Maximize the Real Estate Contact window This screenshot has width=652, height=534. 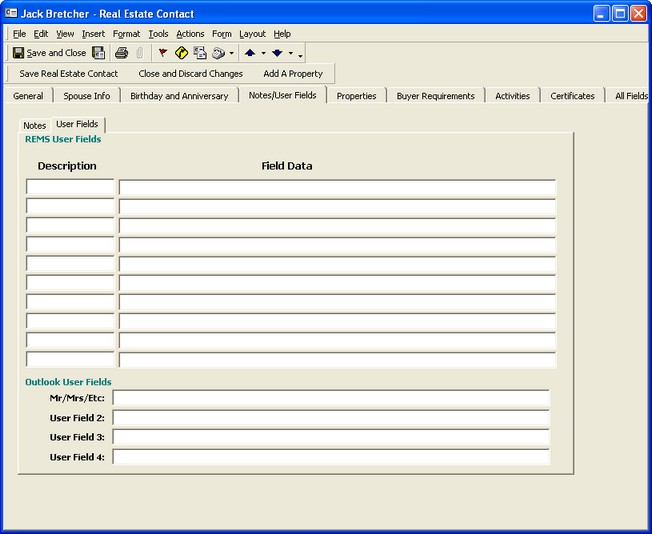[620, 14]
